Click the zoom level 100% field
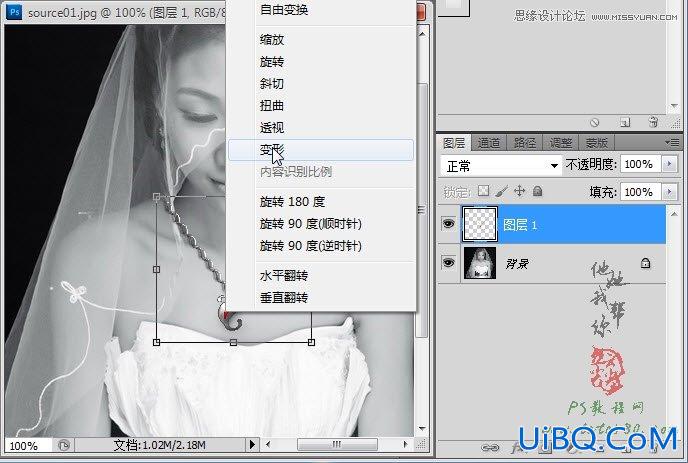 click(x=27, y=446)
